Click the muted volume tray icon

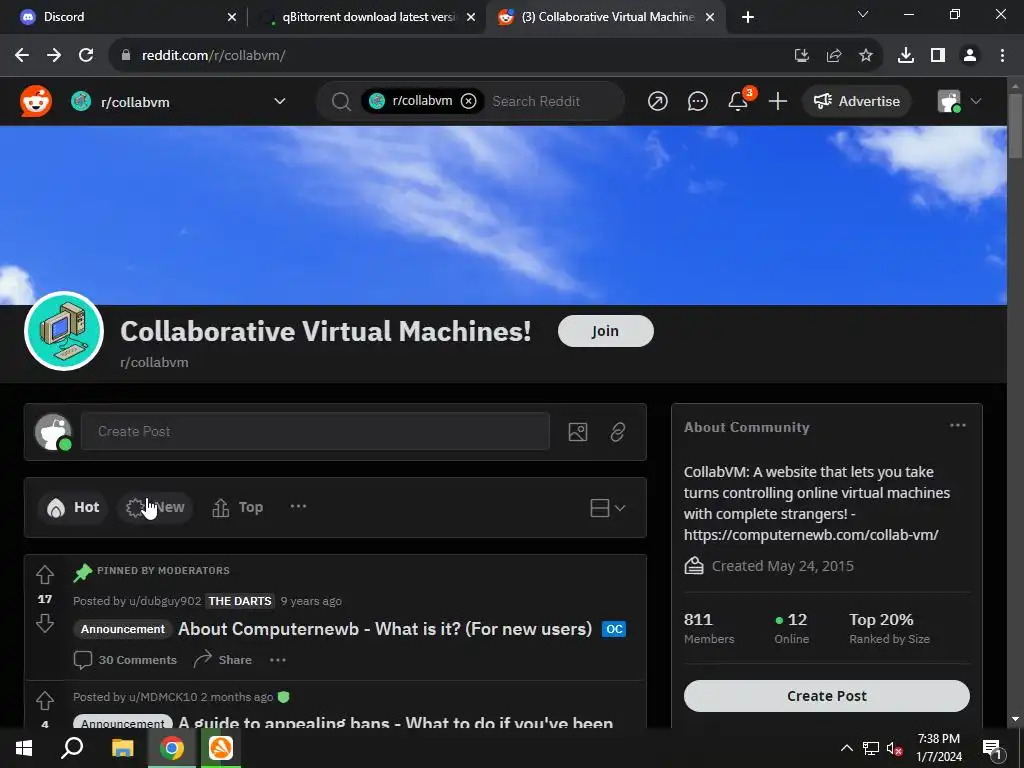(x=895, y=748)
